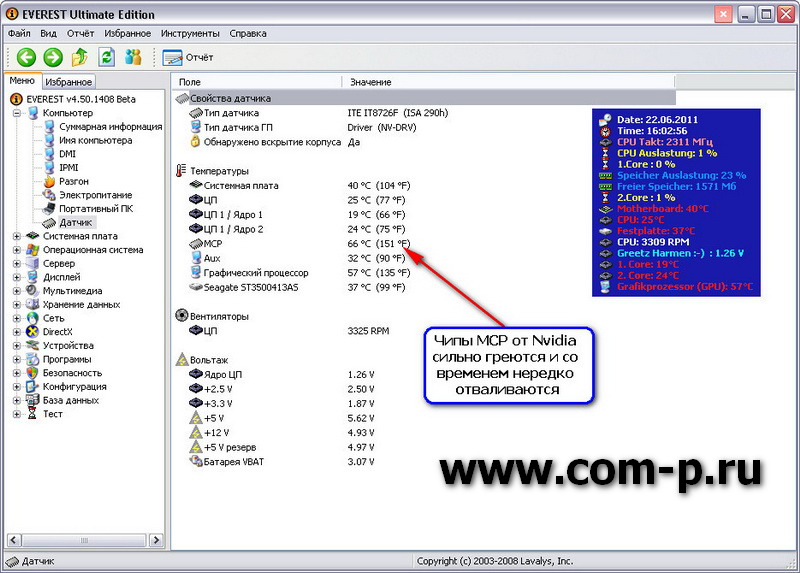Image resolution: width=800 pixels, height=573 pixels.
Task: Click the DMI icon in tree
Action: (x=49, y=154)
